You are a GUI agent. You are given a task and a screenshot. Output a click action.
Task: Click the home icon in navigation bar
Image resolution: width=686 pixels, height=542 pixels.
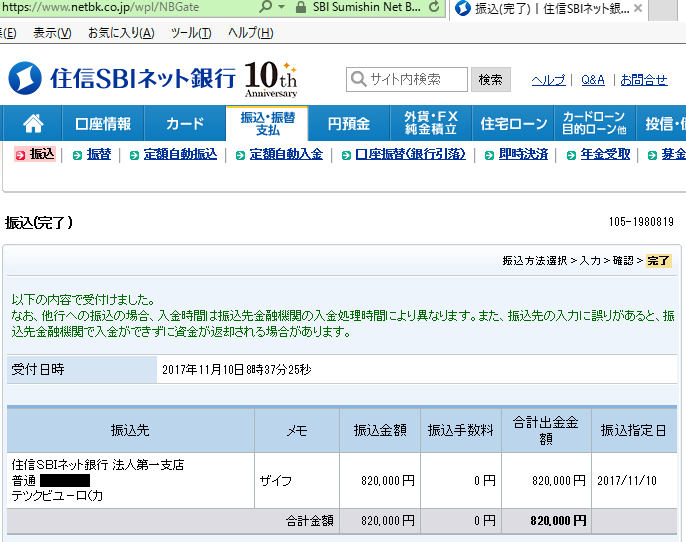click(x=33, y=123)
